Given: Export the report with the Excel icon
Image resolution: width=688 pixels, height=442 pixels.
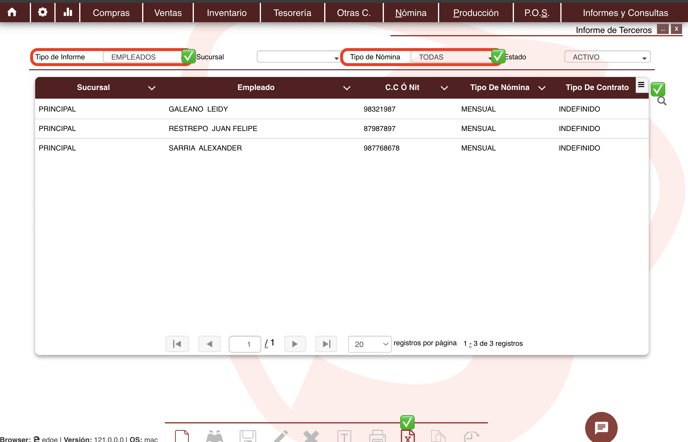Looking at the screenshot, I should point(408,436).
